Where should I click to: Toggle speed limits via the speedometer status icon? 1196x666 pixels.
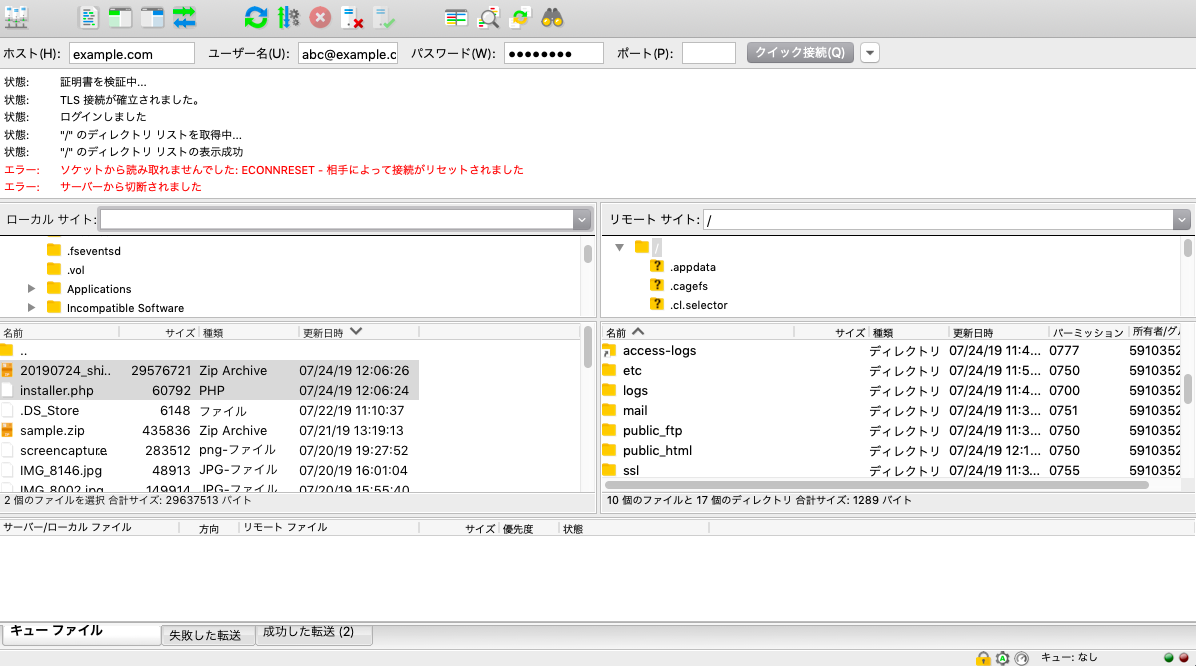[x=1021, y=658]
